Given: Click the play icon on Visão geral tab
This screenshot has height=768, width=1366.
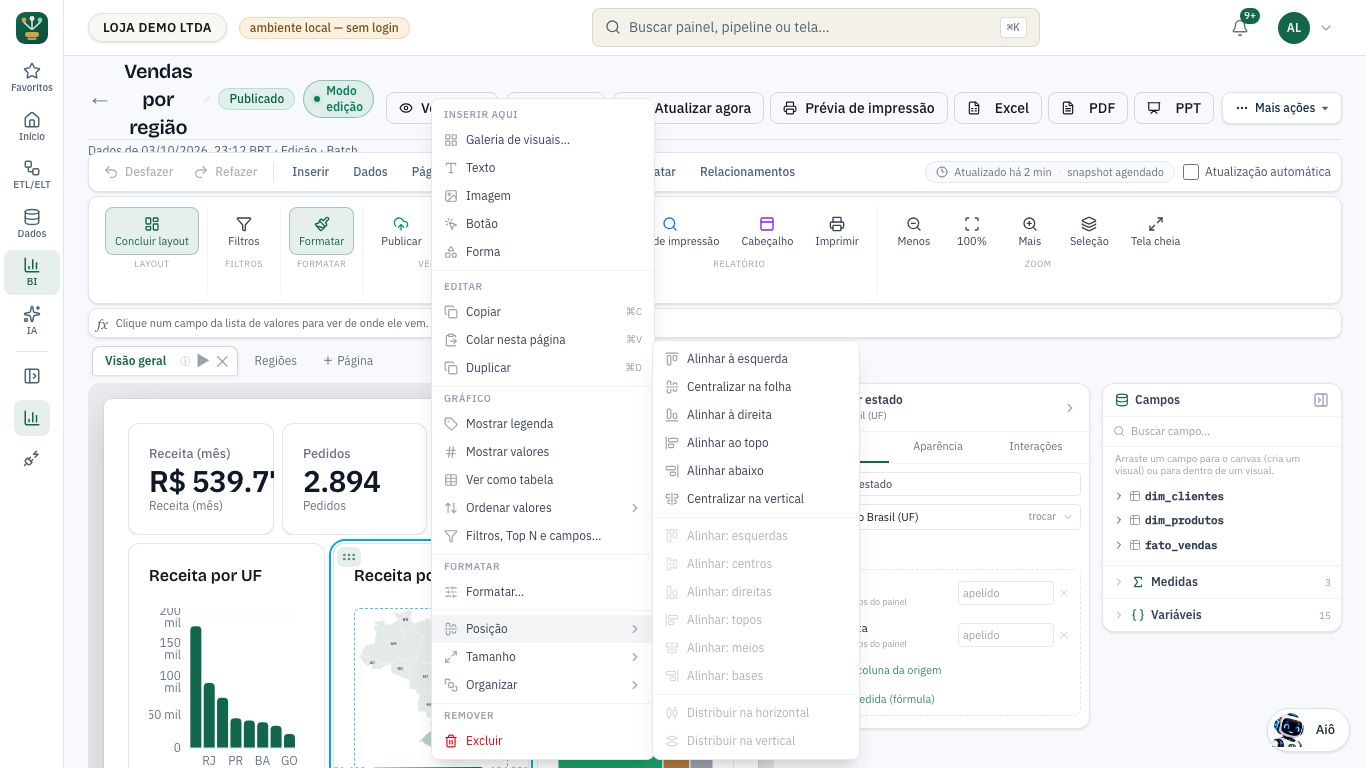Looking at the screenshot, I should [x=203, y=361].
